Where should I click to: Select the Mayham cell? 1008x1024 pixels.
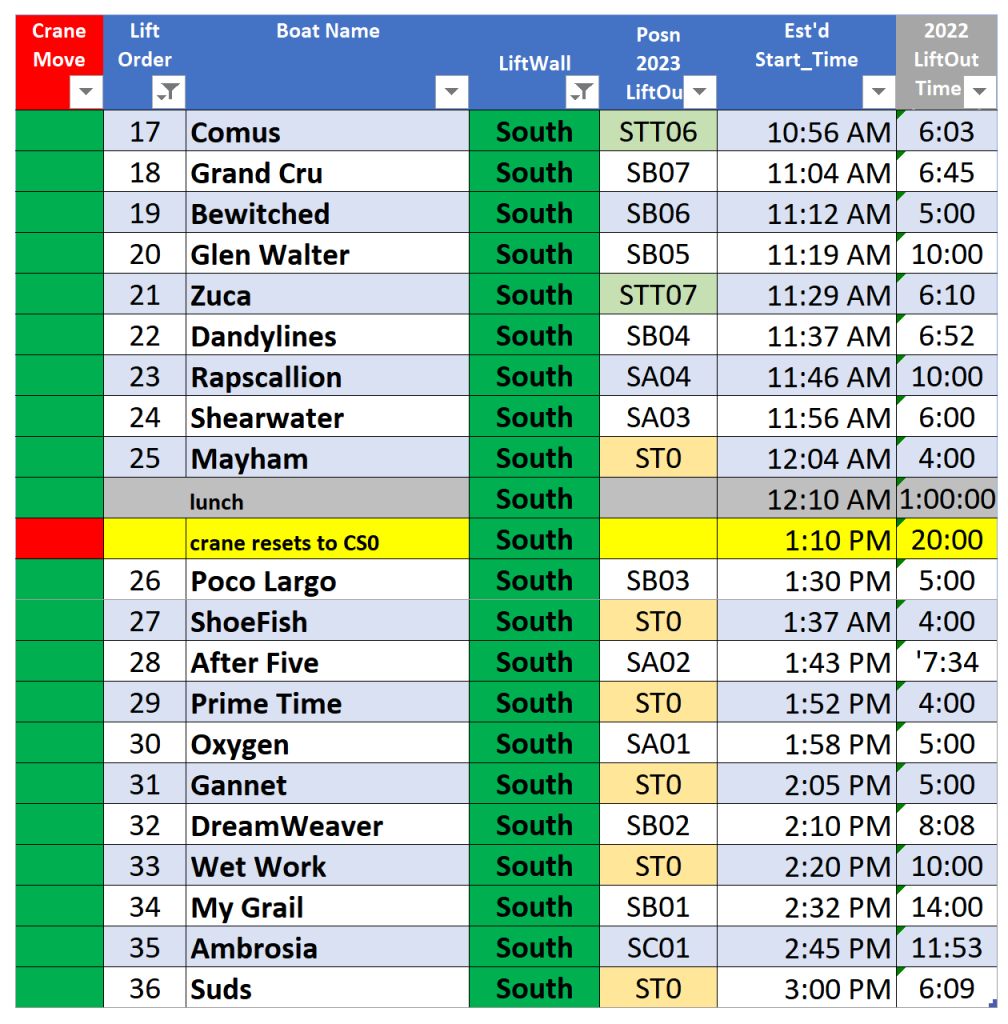[x=327, y=458]
